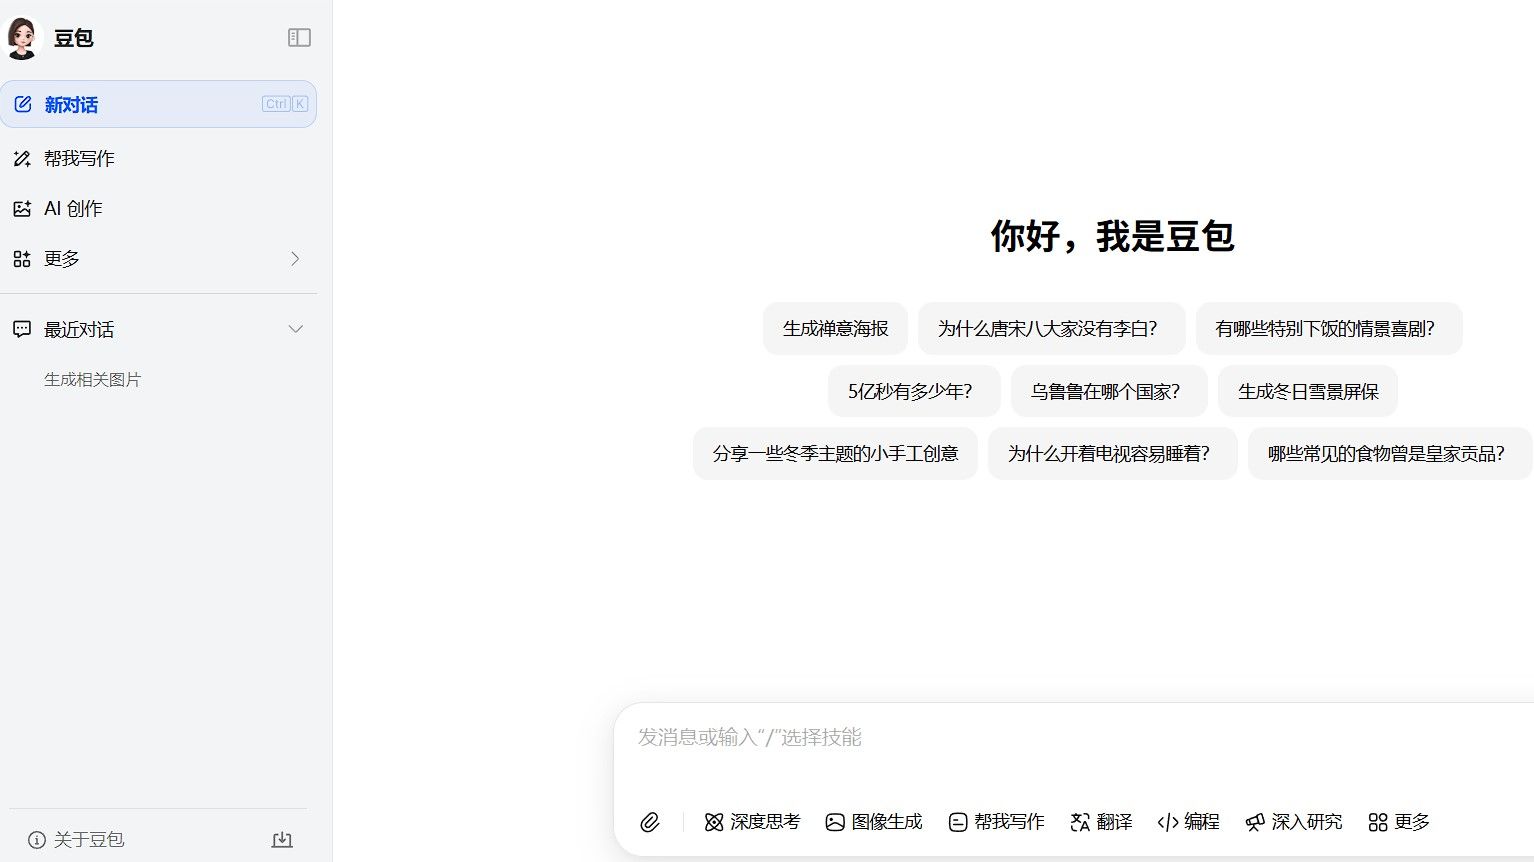
Task: Select the 乌鲁鲁在哪个国家? suggestion
Action: point(1109,391)
